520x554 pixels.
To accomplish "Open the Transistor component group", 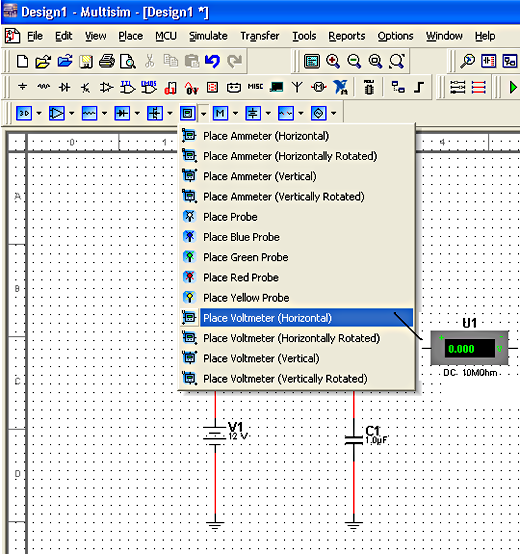I will (x=85, y=87).
